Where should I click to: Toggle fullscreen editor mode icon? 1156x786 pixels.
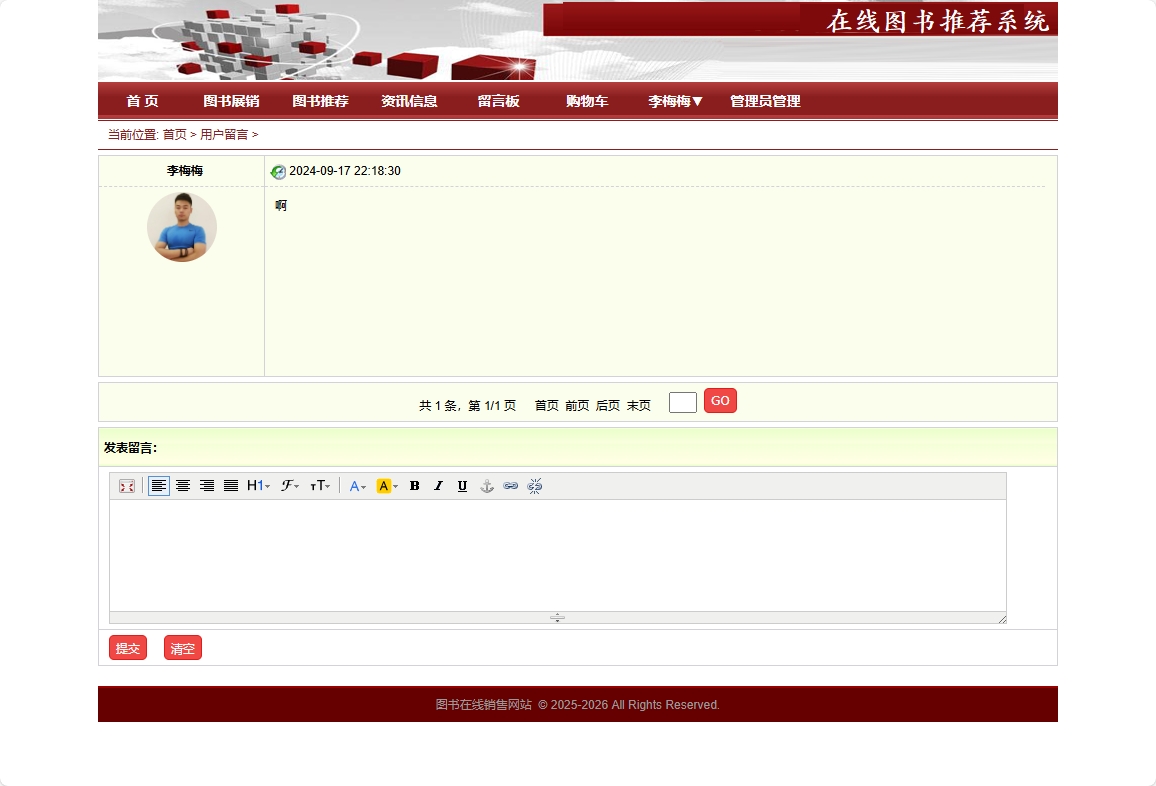coord(127,486)
